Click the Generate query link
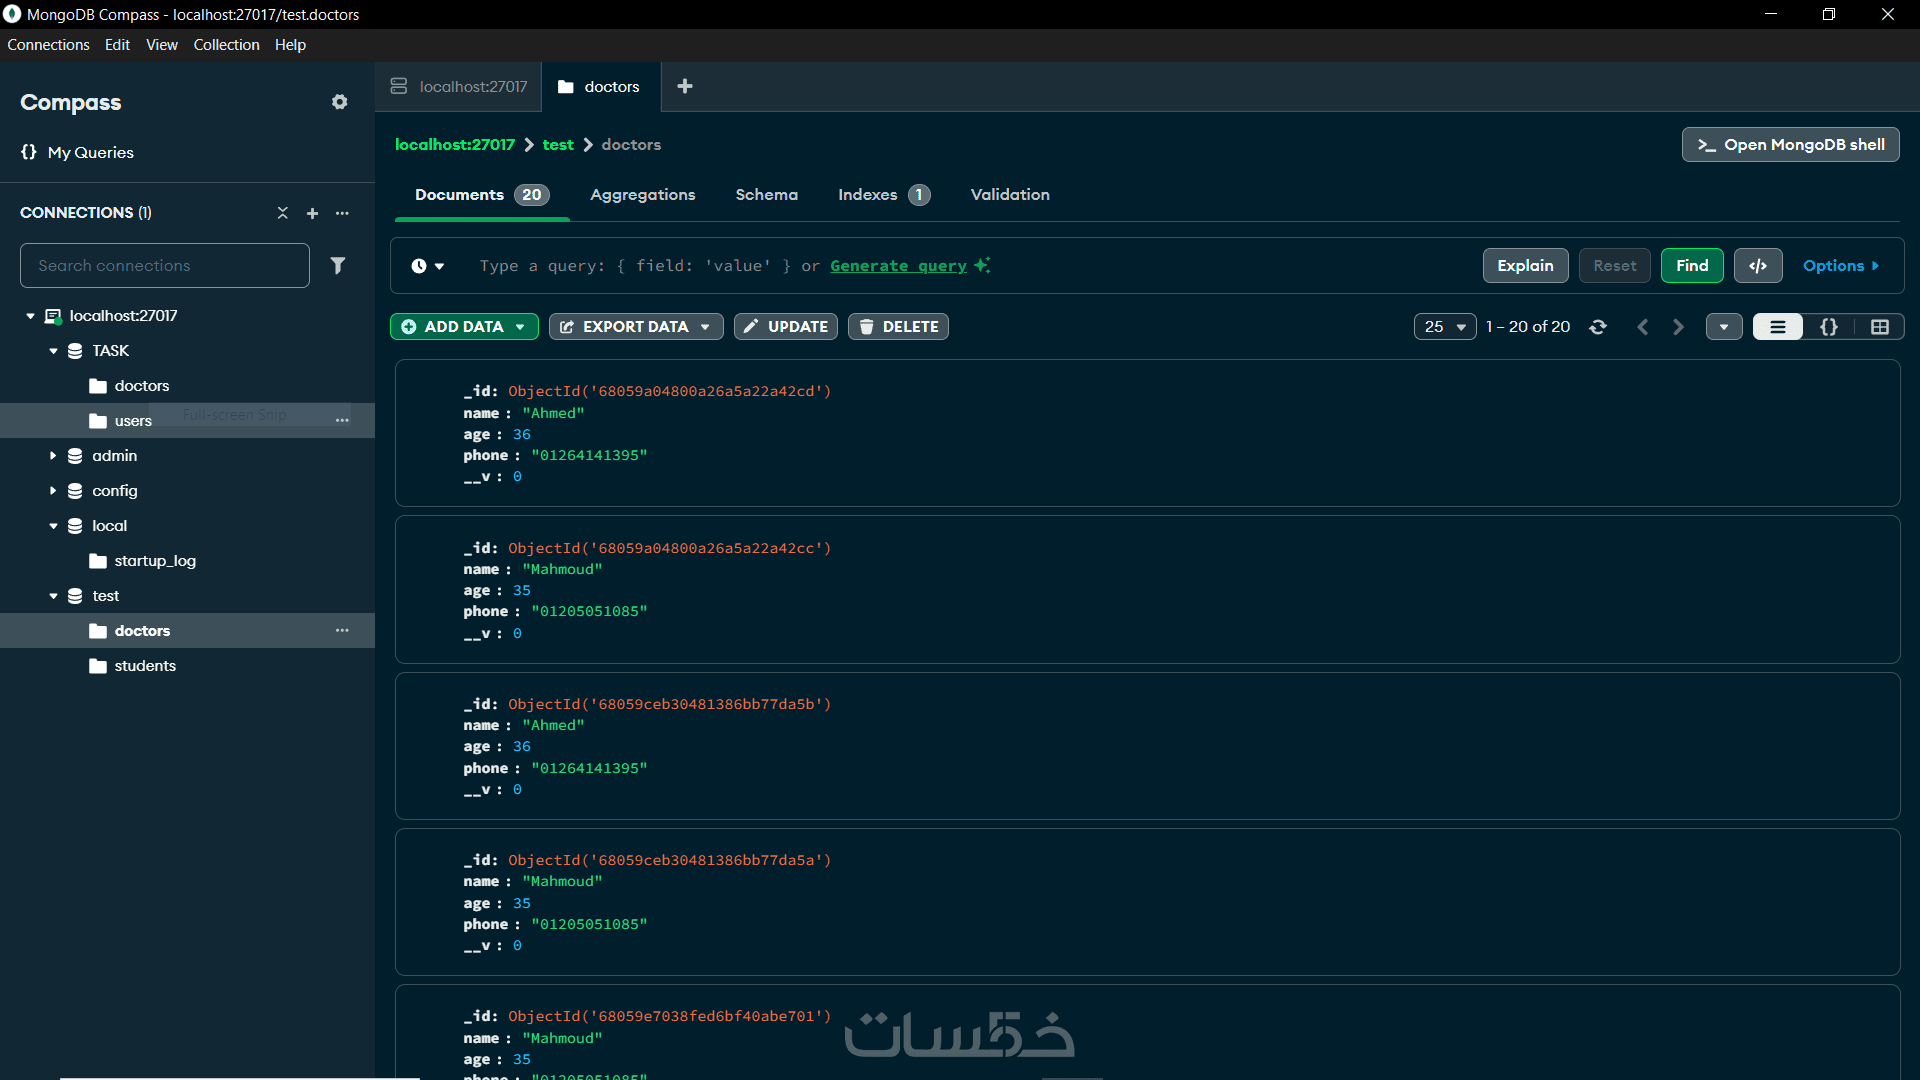Screen dimensions: 1920x1080 898,266
